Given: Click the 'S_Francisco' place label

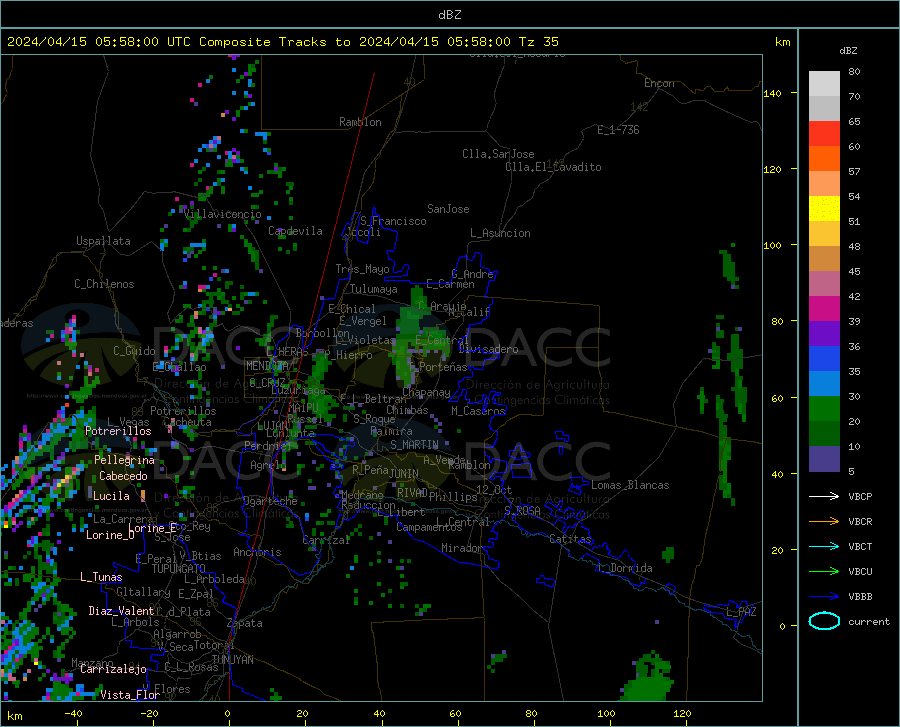Looking at the screenshot, I should click(x=393, y=221).
